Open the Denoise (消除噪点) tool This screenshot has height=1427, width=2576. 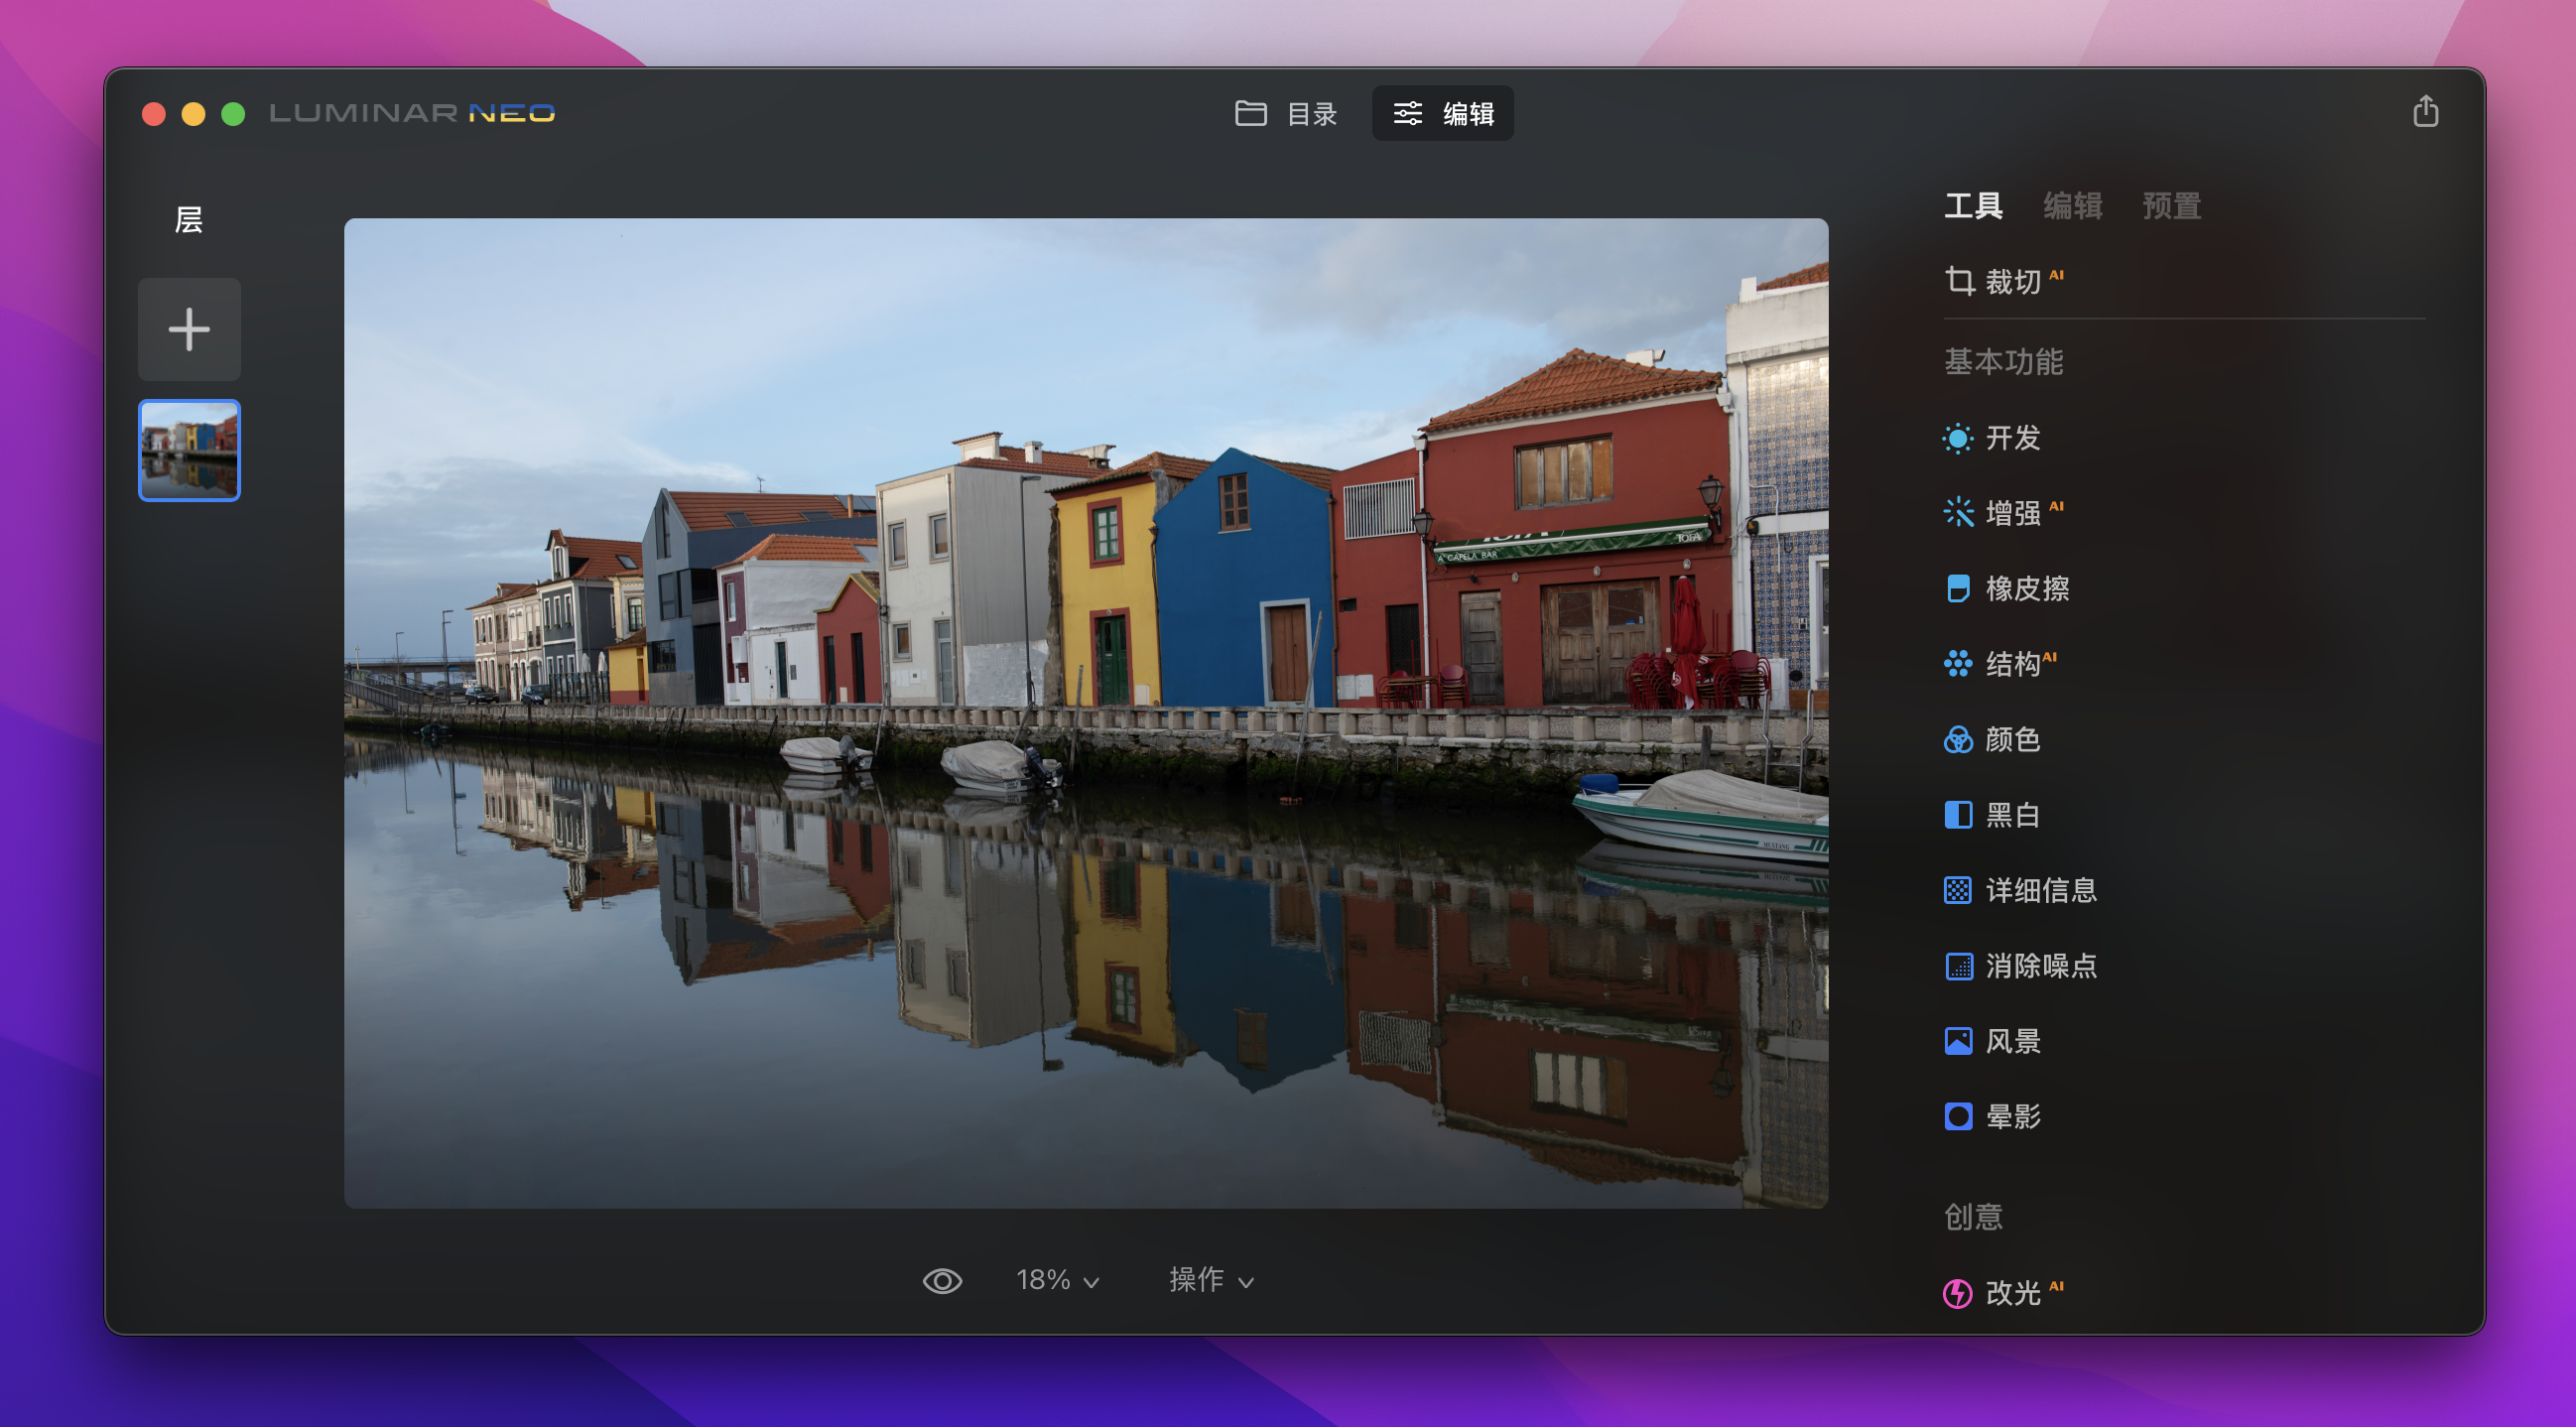(x=2038, y=966)
